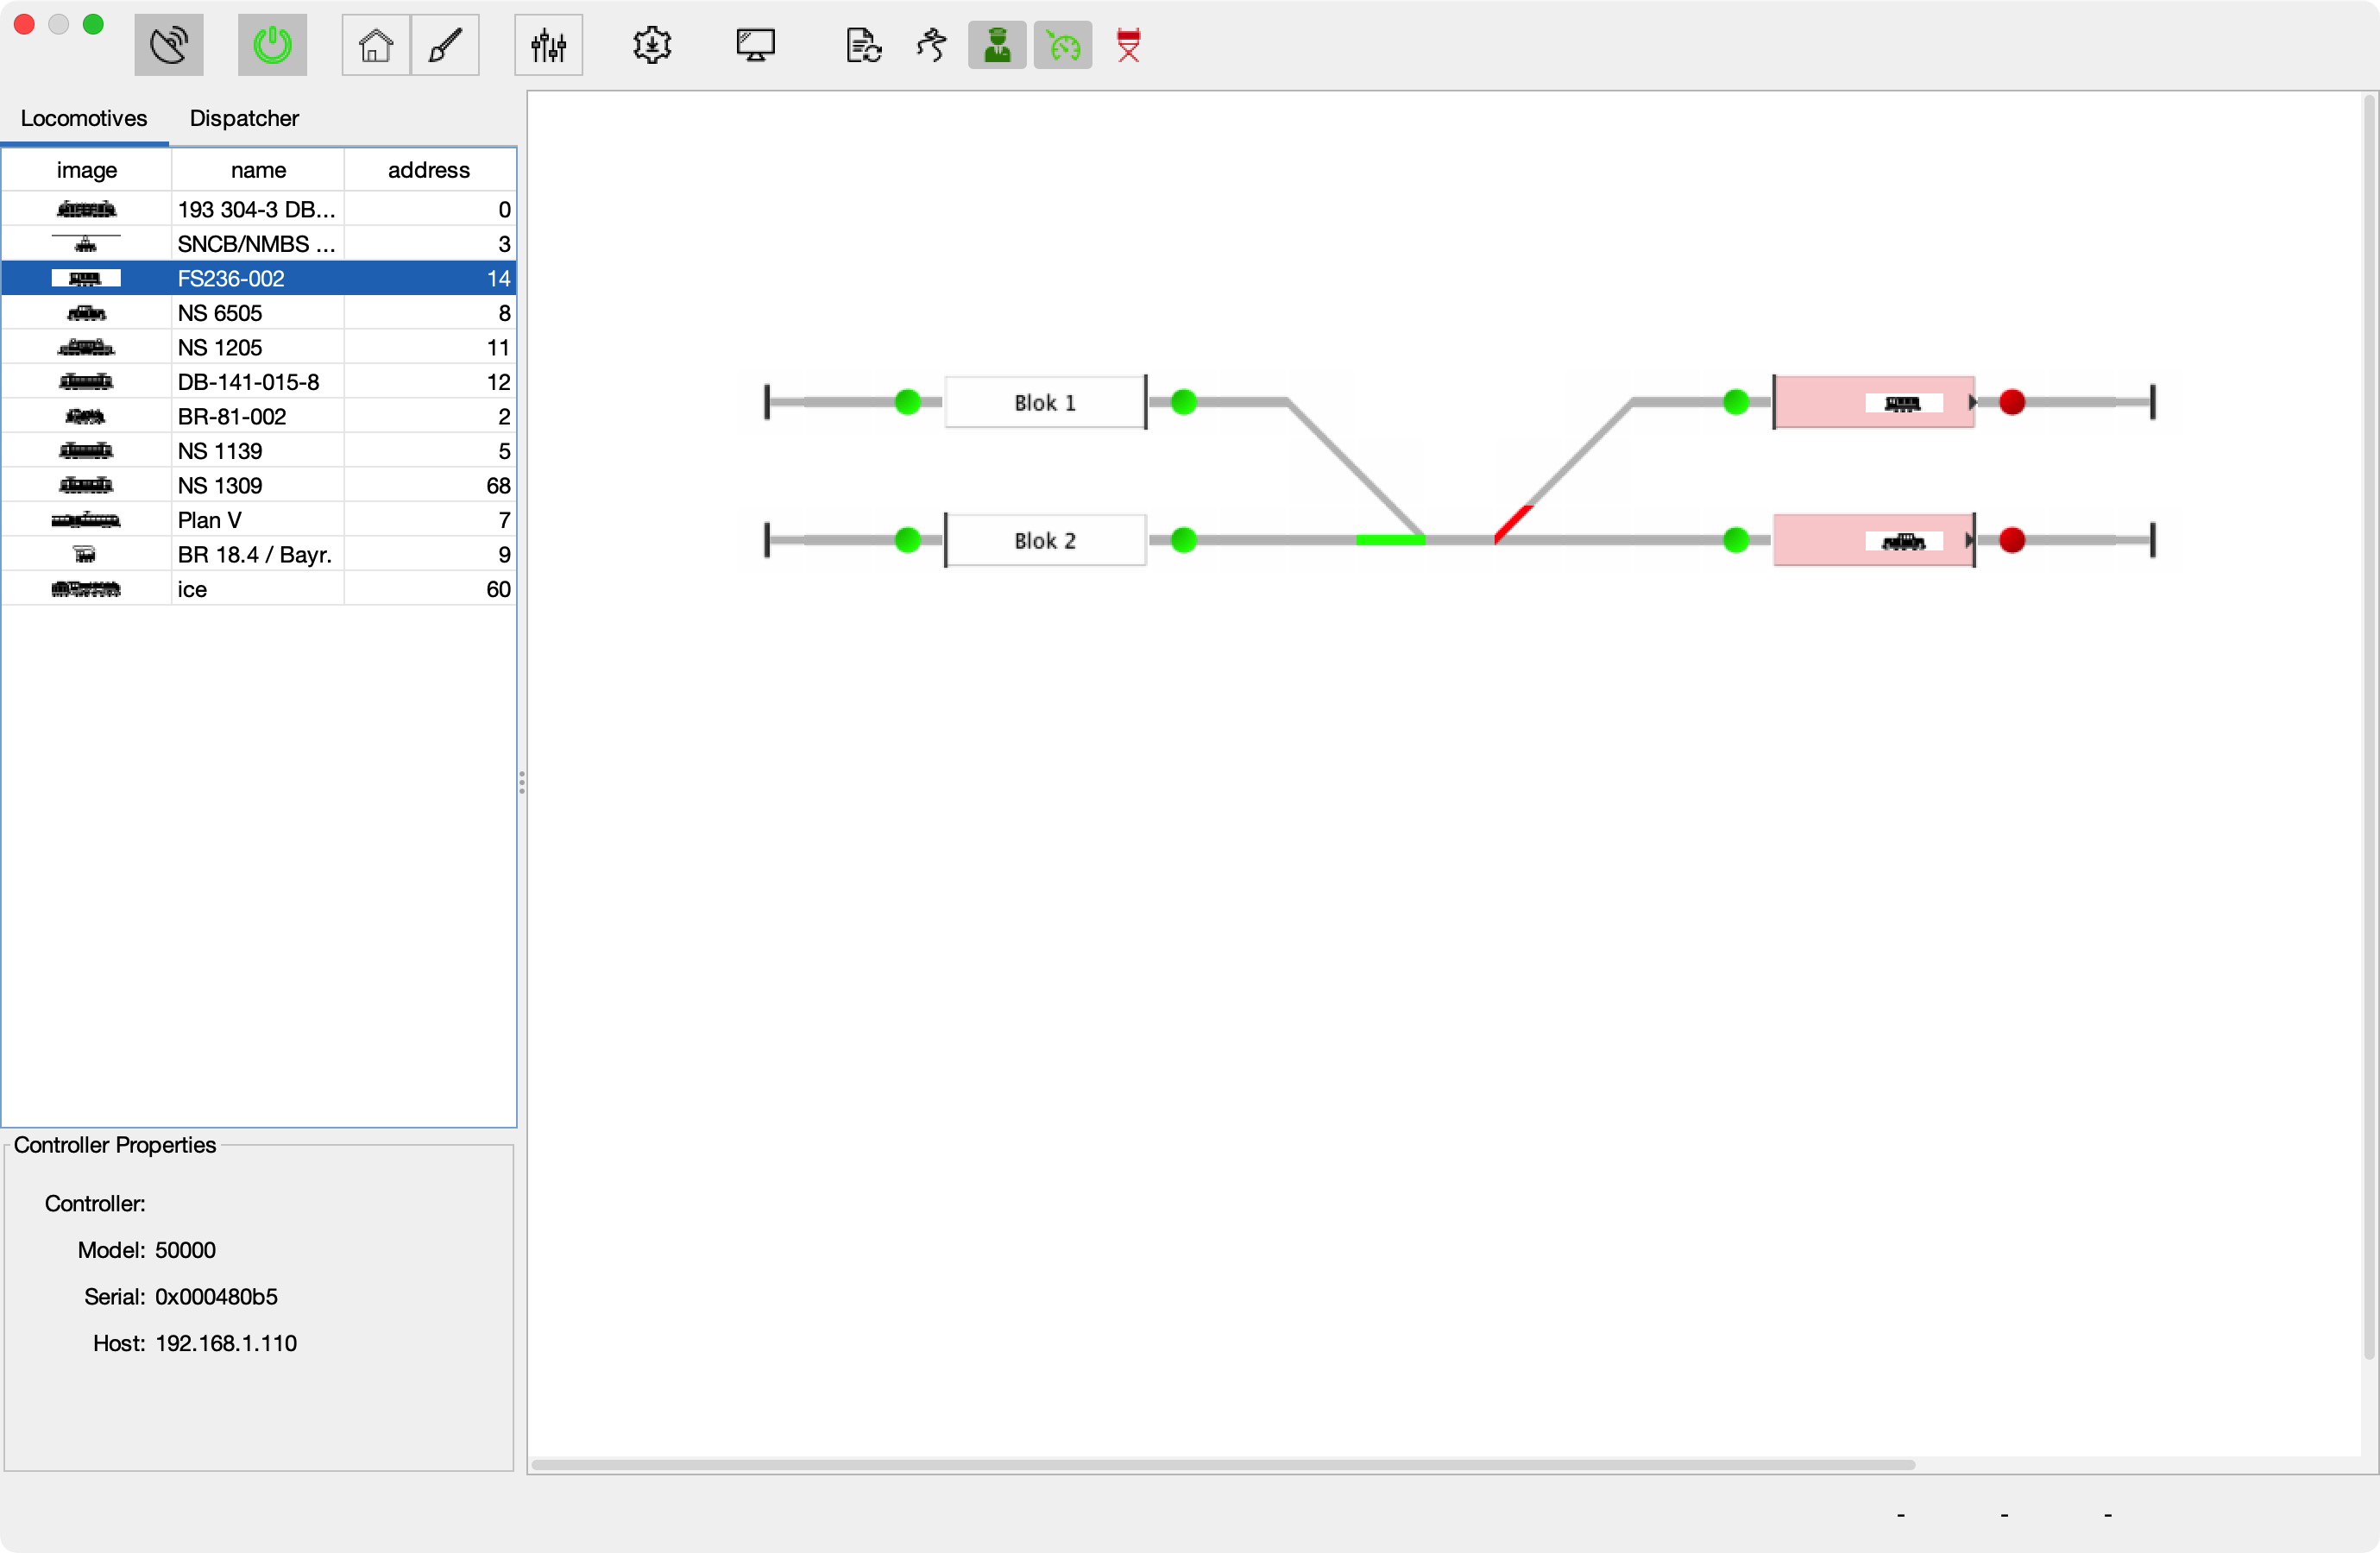Click the red director chair icon

tap(1128, 45)
